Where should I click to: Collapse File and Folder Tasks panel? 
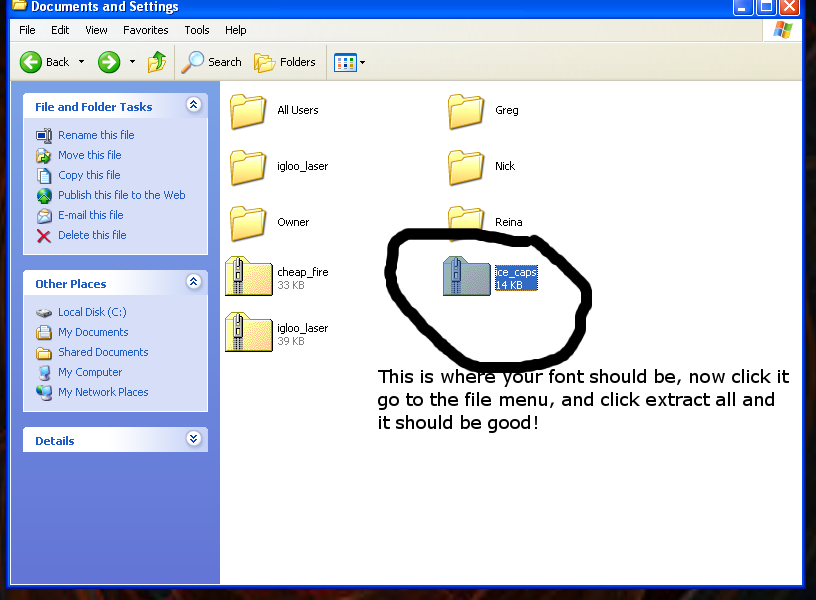(194, 105)
